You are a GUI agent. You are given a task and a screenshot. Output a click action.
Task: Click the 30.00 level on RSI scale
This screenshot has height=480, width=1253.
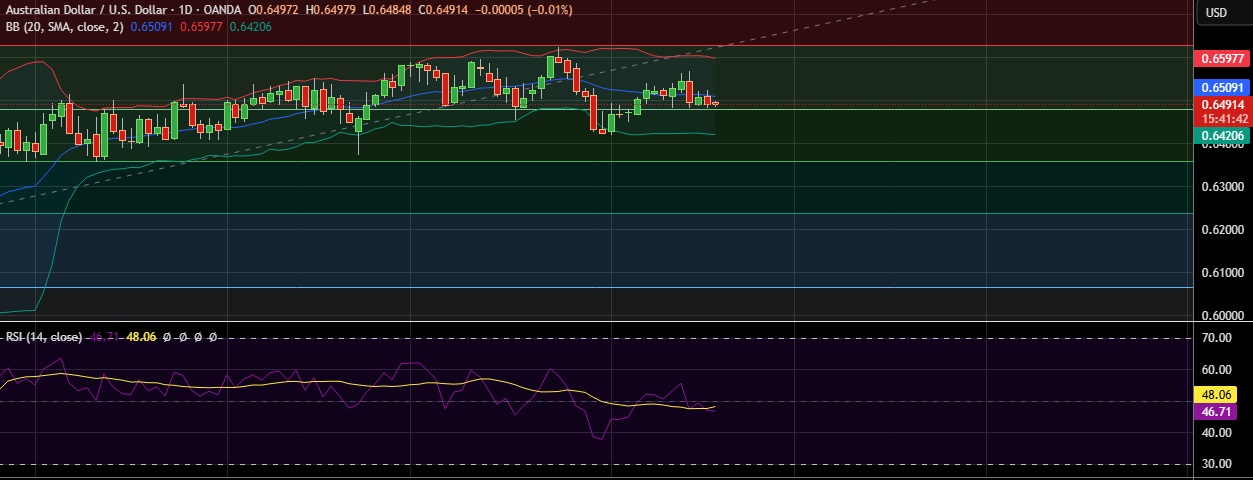1216,464
